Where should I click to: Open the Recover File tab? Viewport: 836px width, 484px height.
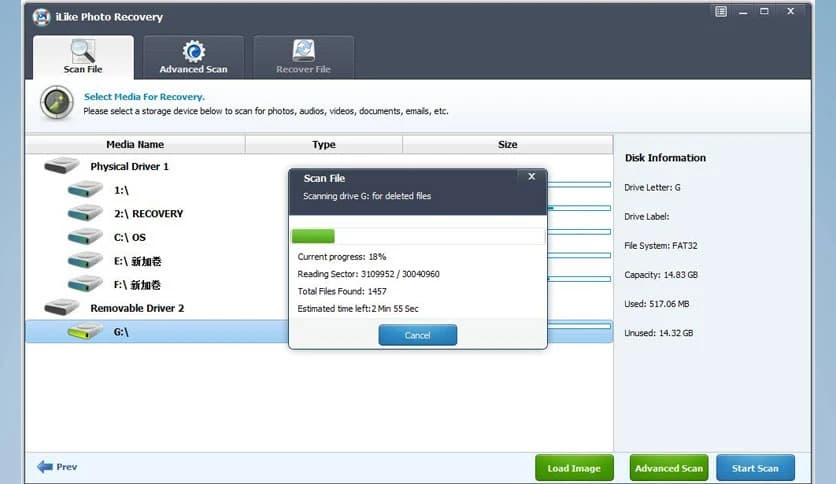coord(303,57)
